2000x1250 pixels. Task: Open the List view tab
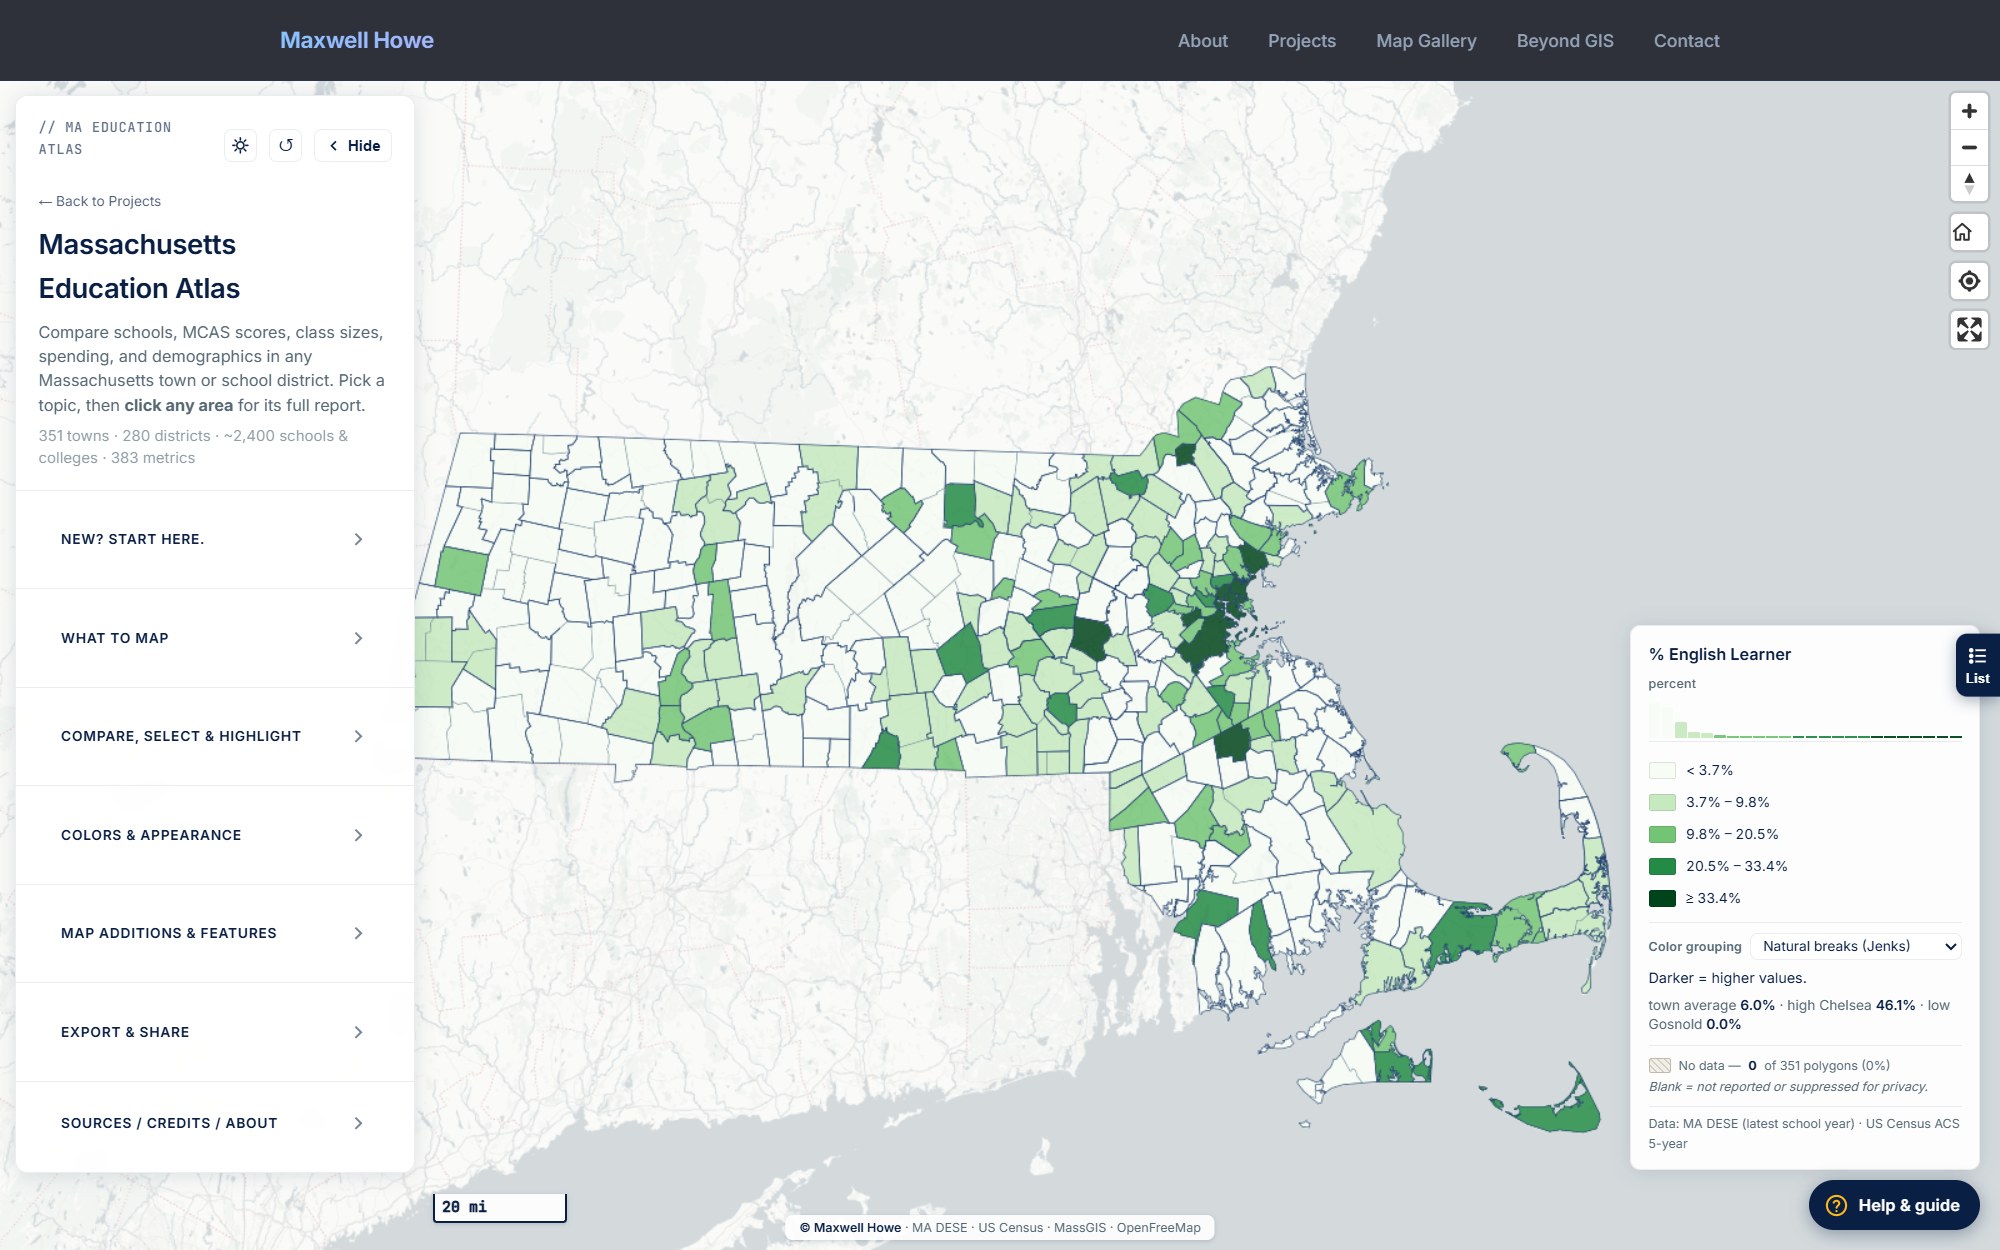(x=1977, y=665)
